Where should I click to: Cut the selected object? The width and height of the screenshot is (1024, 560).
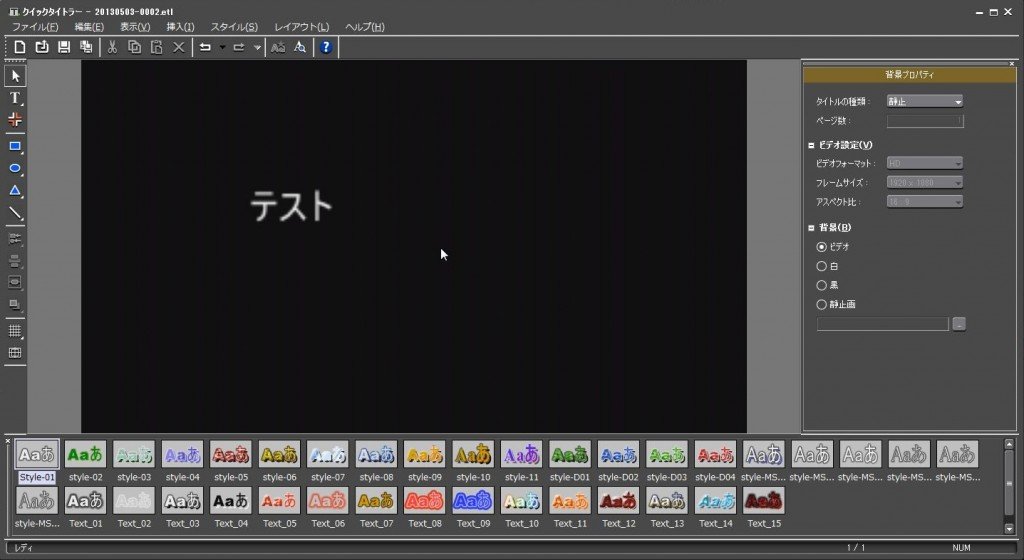point(112,47)
